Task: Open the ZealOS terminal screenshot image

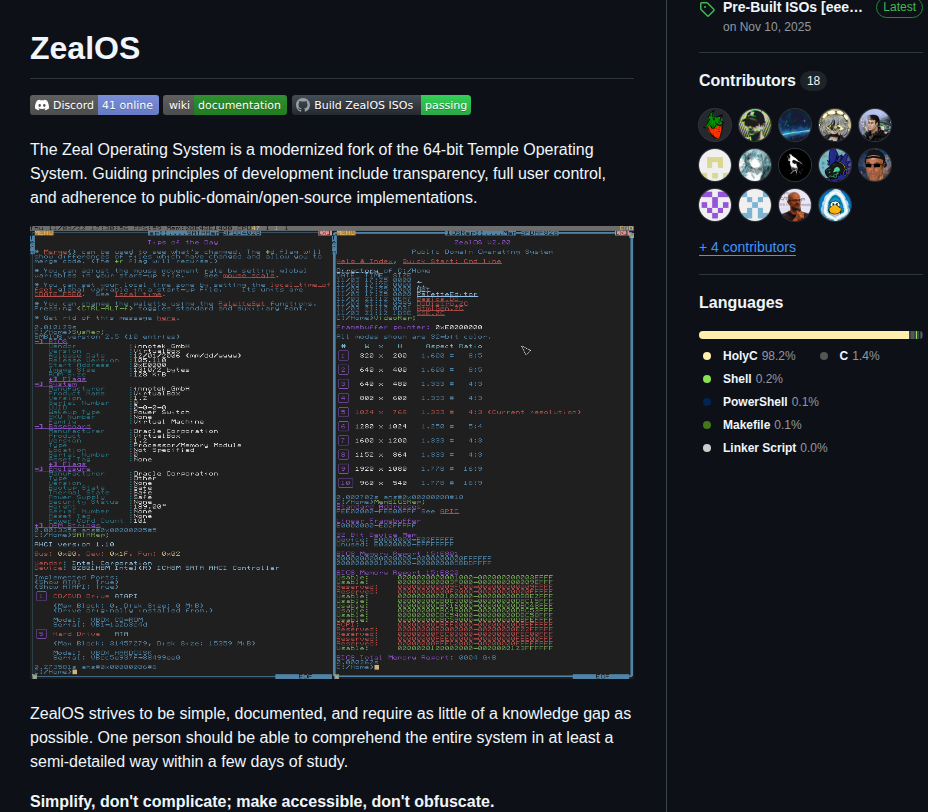Action: [332, 452]
